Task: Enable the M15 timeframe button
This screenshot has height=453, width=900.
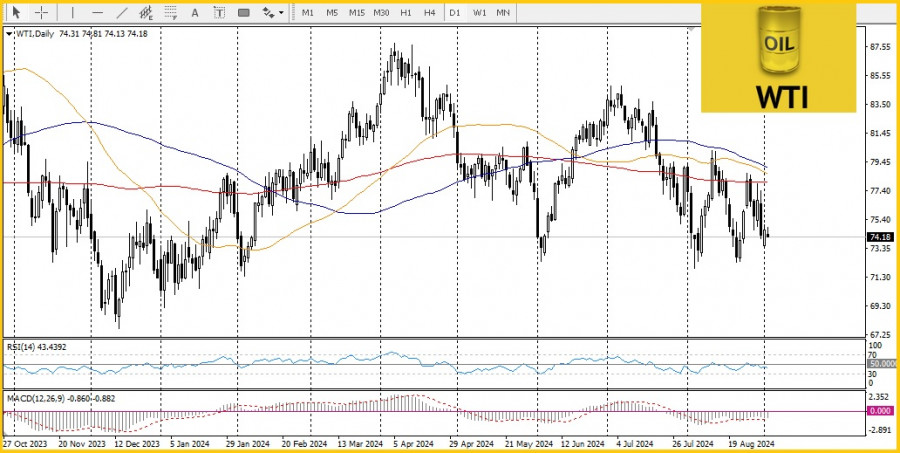Action: 356,13
